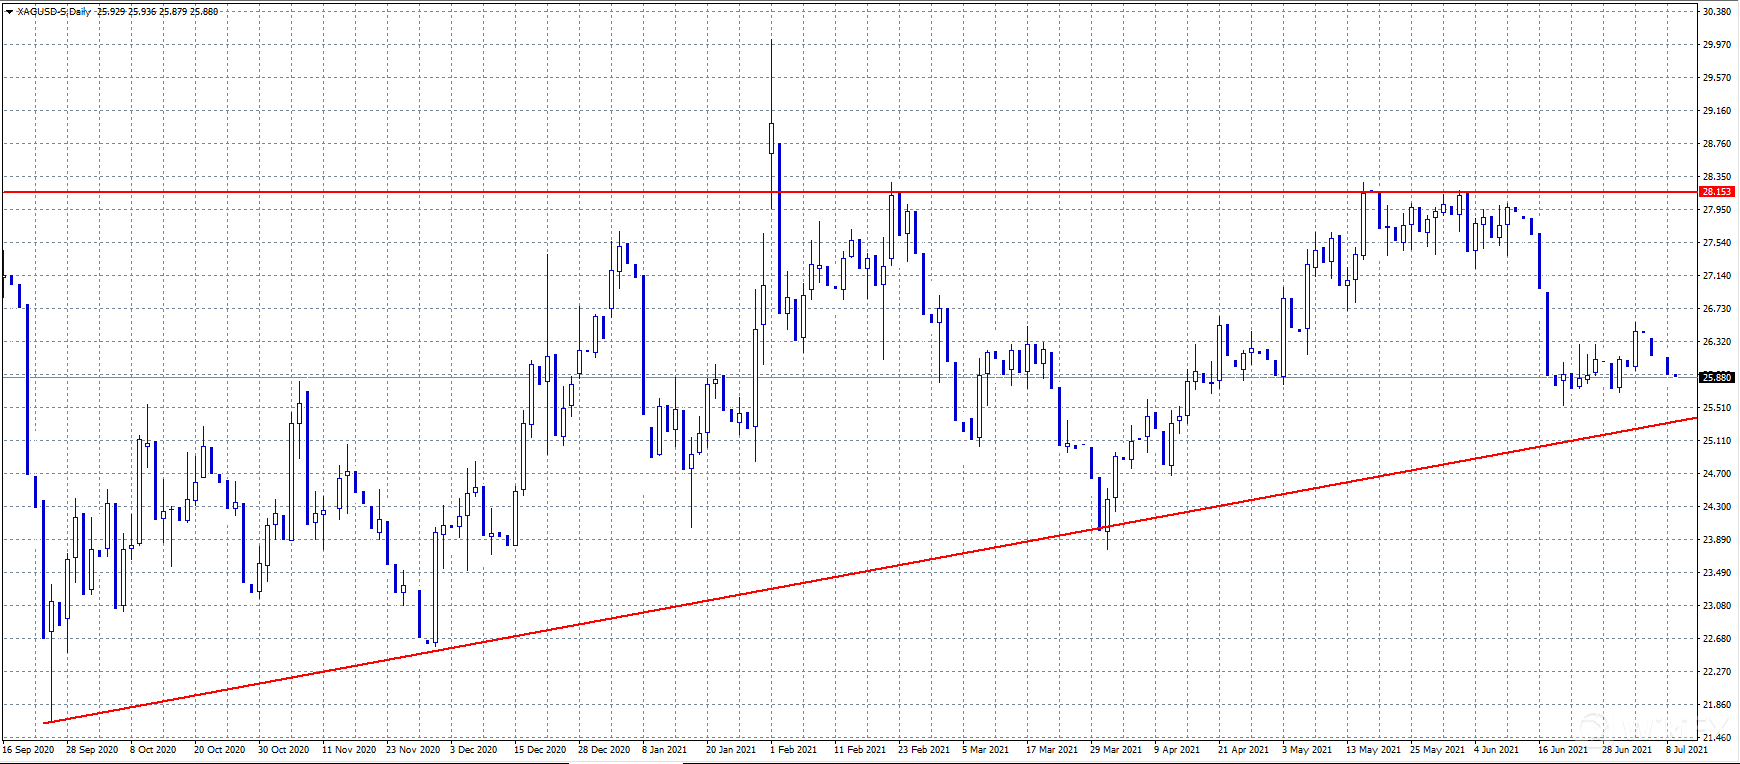Click the 23.890 price scale value

pyautogui.click(x=1716, y=540)
